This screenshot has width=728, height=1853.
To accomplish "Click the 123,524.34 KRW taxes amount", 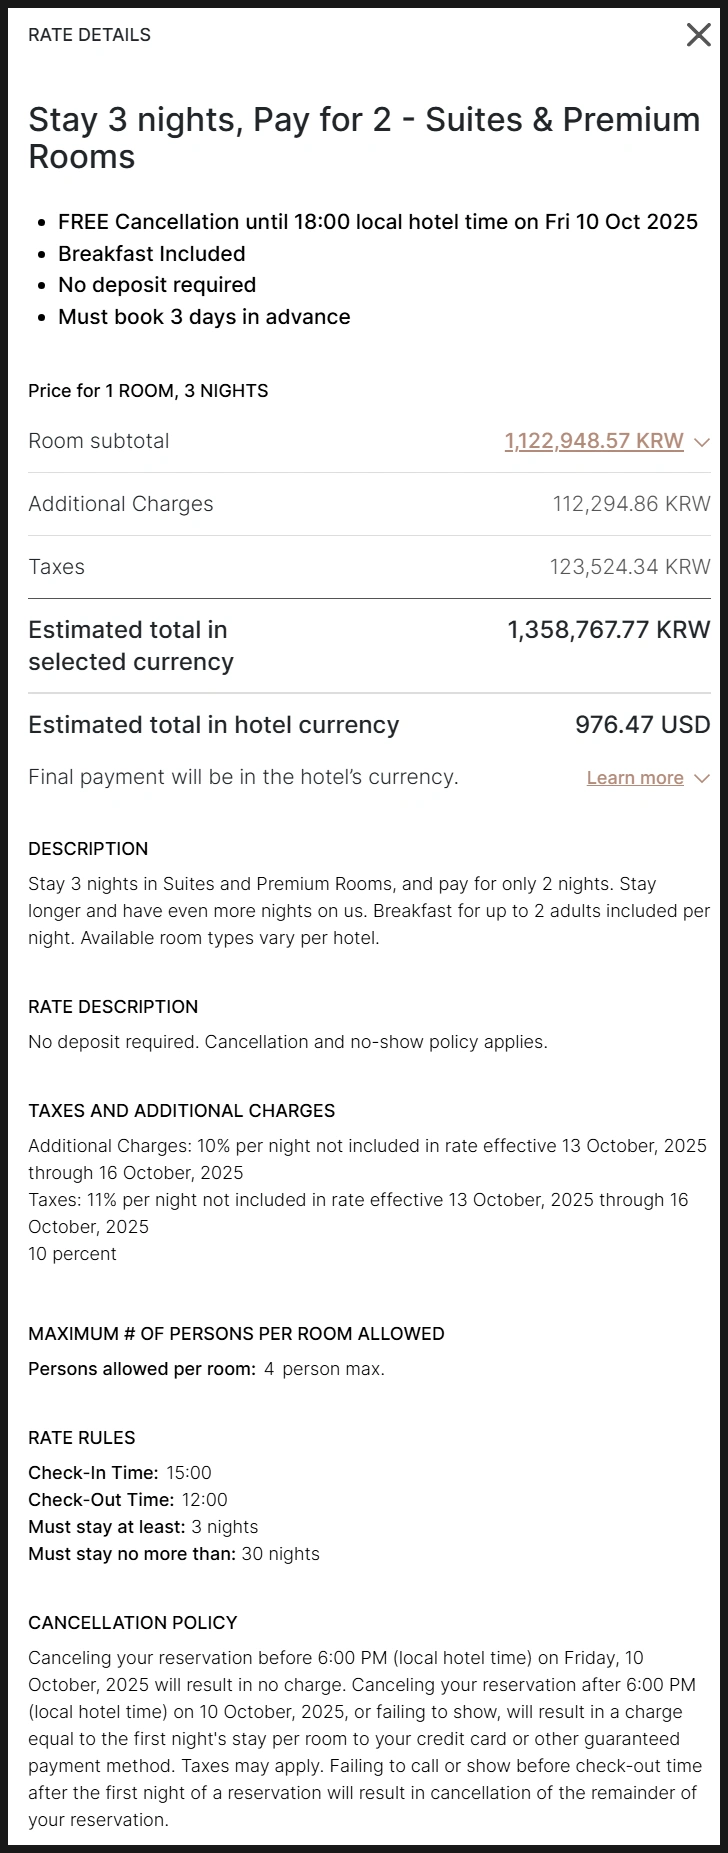I will coord(629,567).
